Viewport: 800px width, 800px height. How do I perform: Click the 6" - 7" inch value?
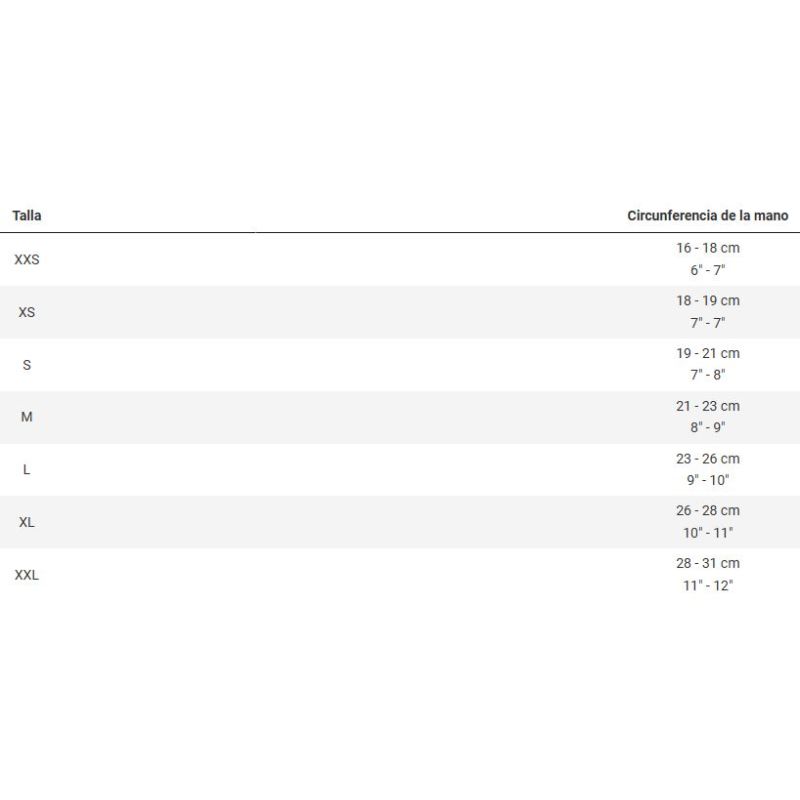(708, 270)
